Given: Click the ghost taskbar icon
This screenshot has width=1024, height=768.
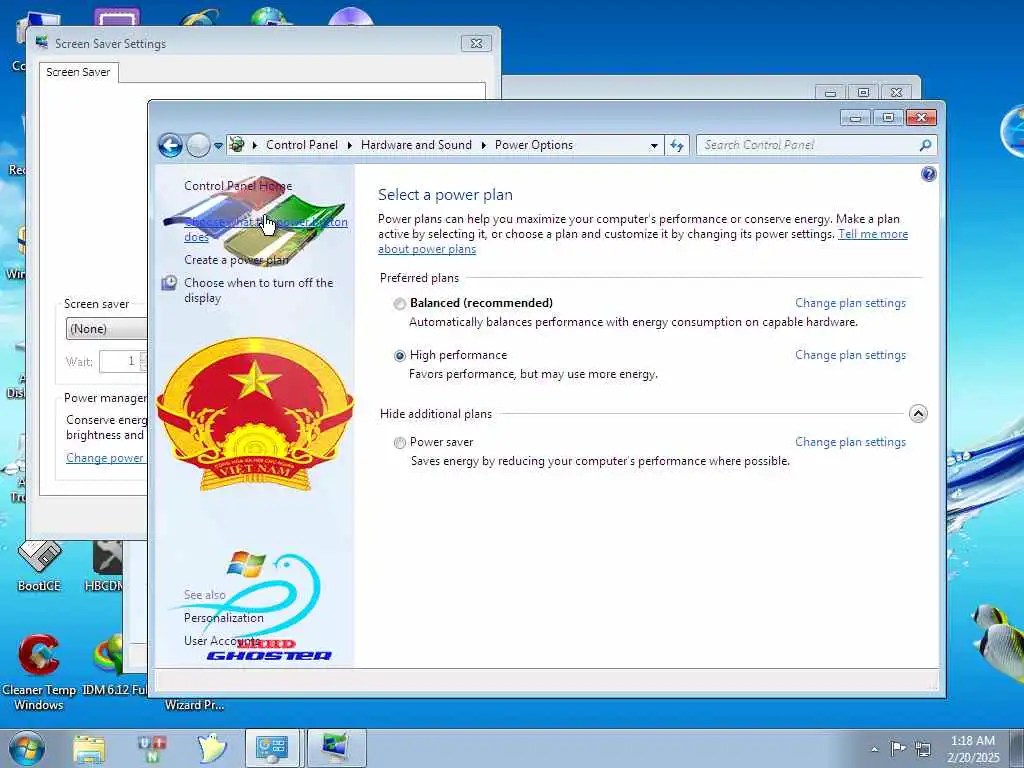Looking at the screenshot, I should tap(212, 748).
